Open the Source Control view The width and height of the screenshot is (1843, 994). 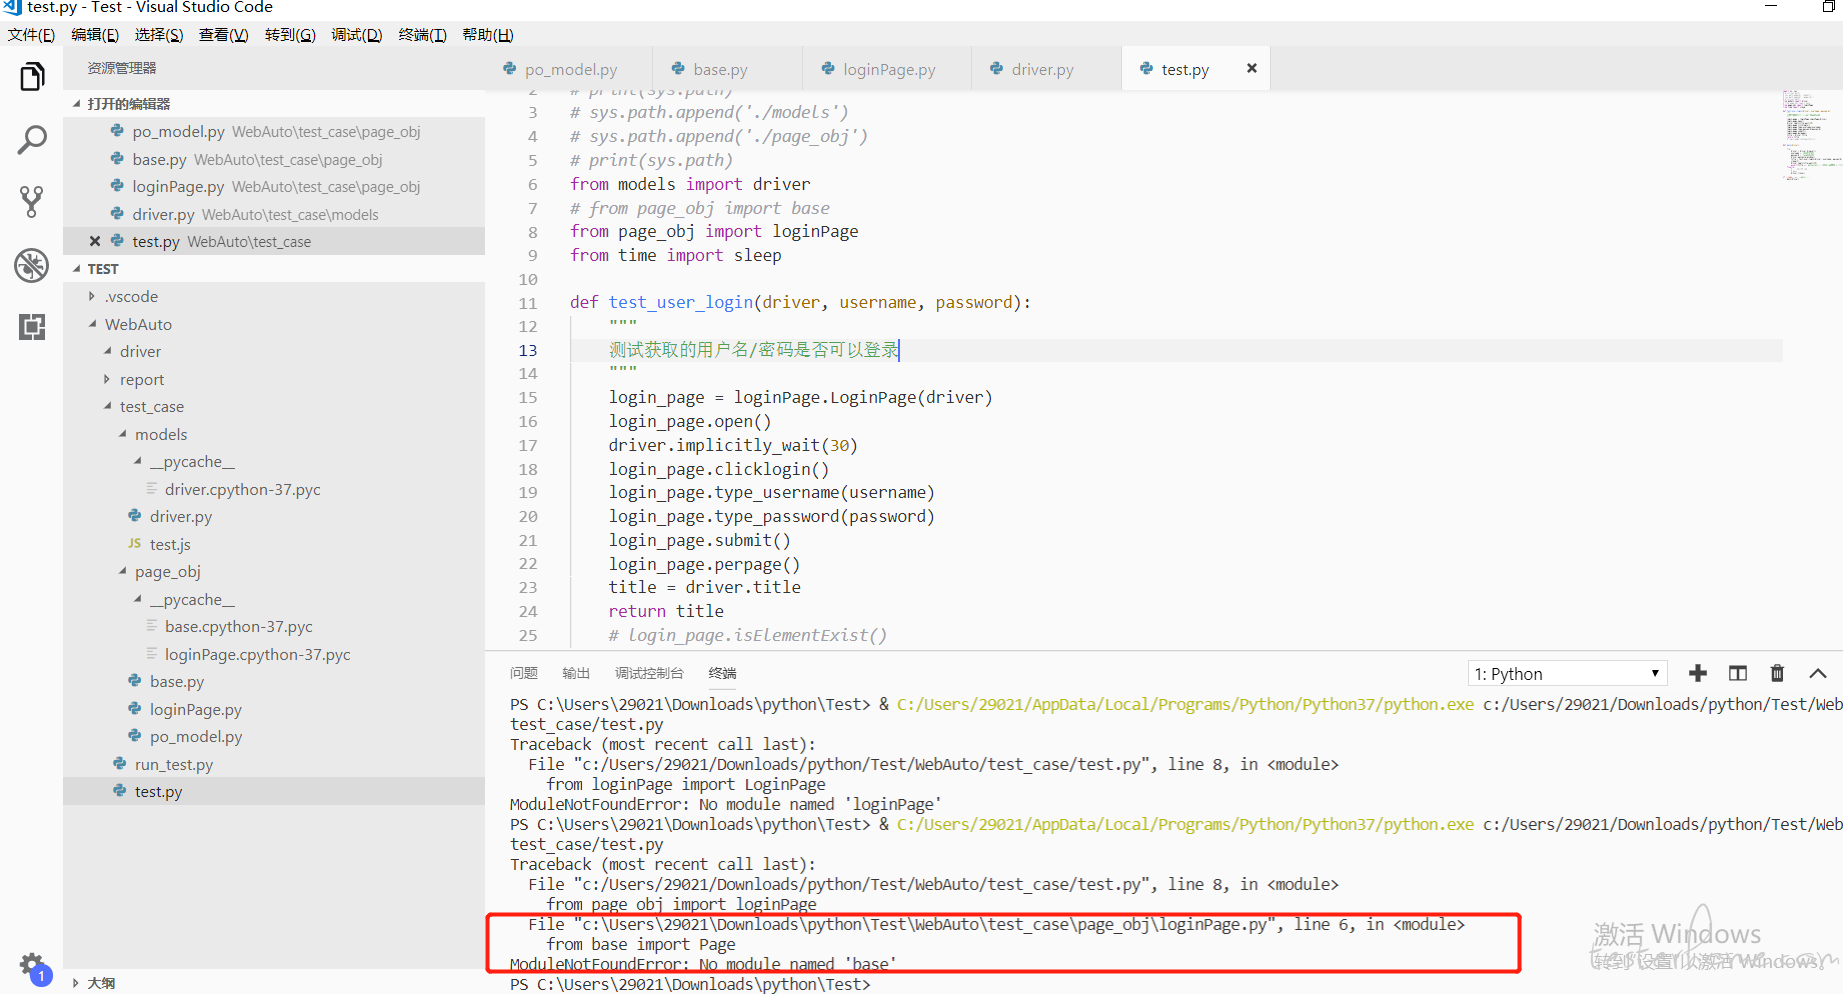(x=32, y=202)
